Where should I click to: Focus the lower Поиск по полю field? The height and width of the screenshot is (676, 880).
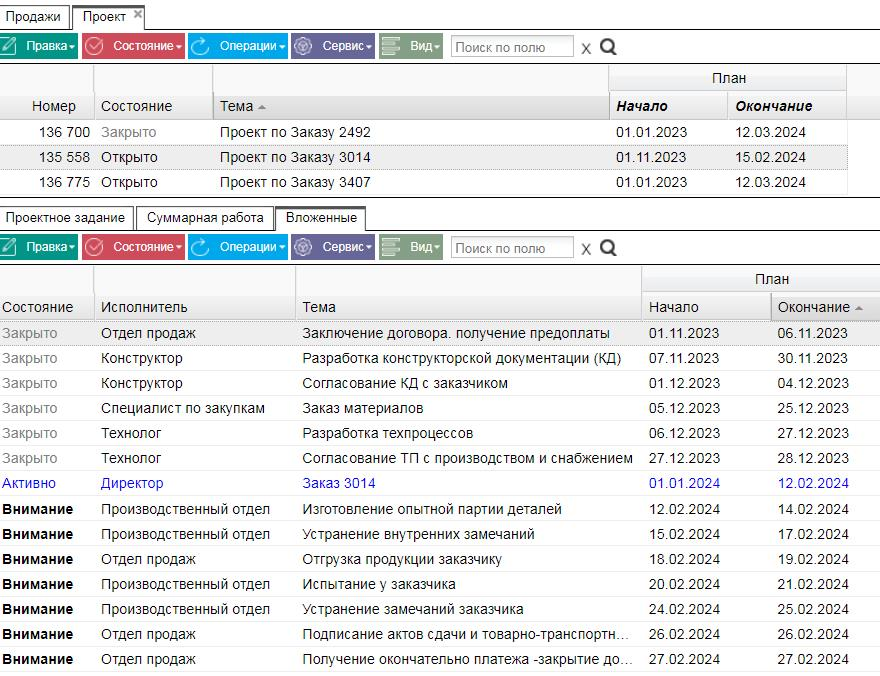(512, 248)
